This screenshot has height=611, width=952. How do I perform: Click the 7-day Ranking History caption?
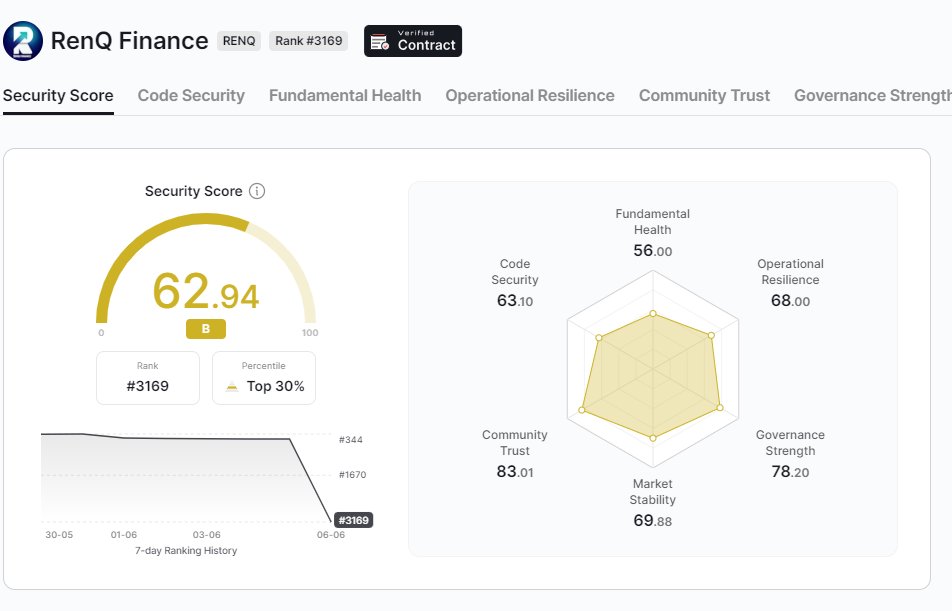(x=186, y=551)
